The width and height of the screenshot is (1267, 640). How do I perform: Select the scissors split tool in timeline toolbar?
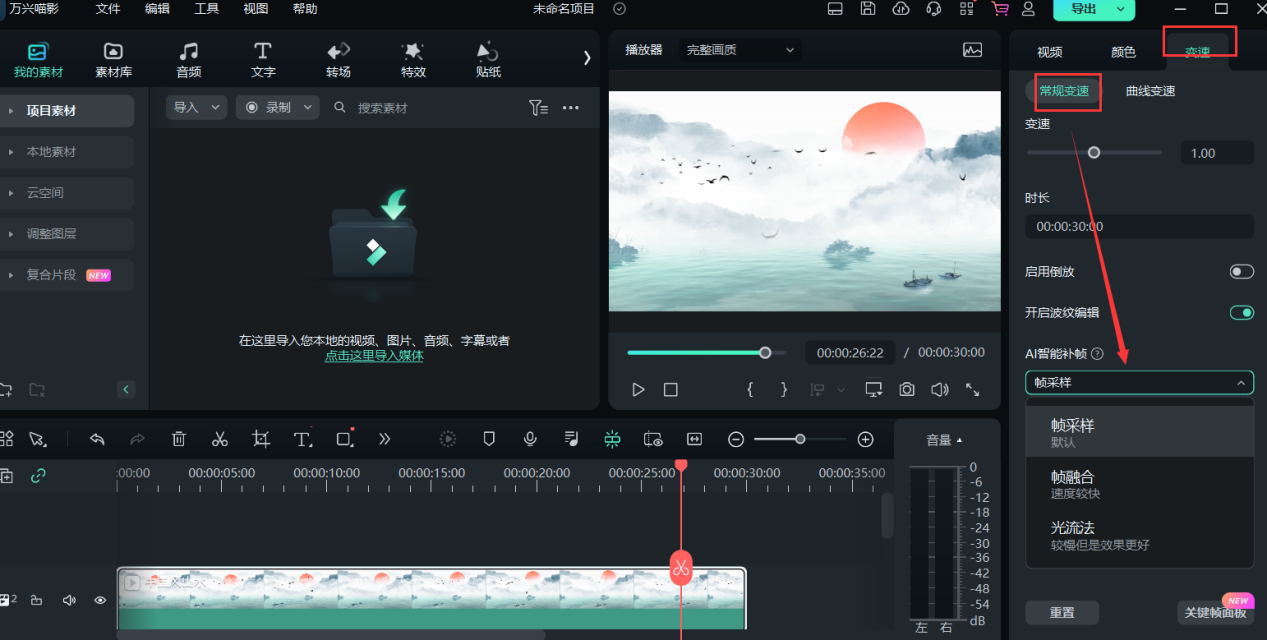point(220,438)
